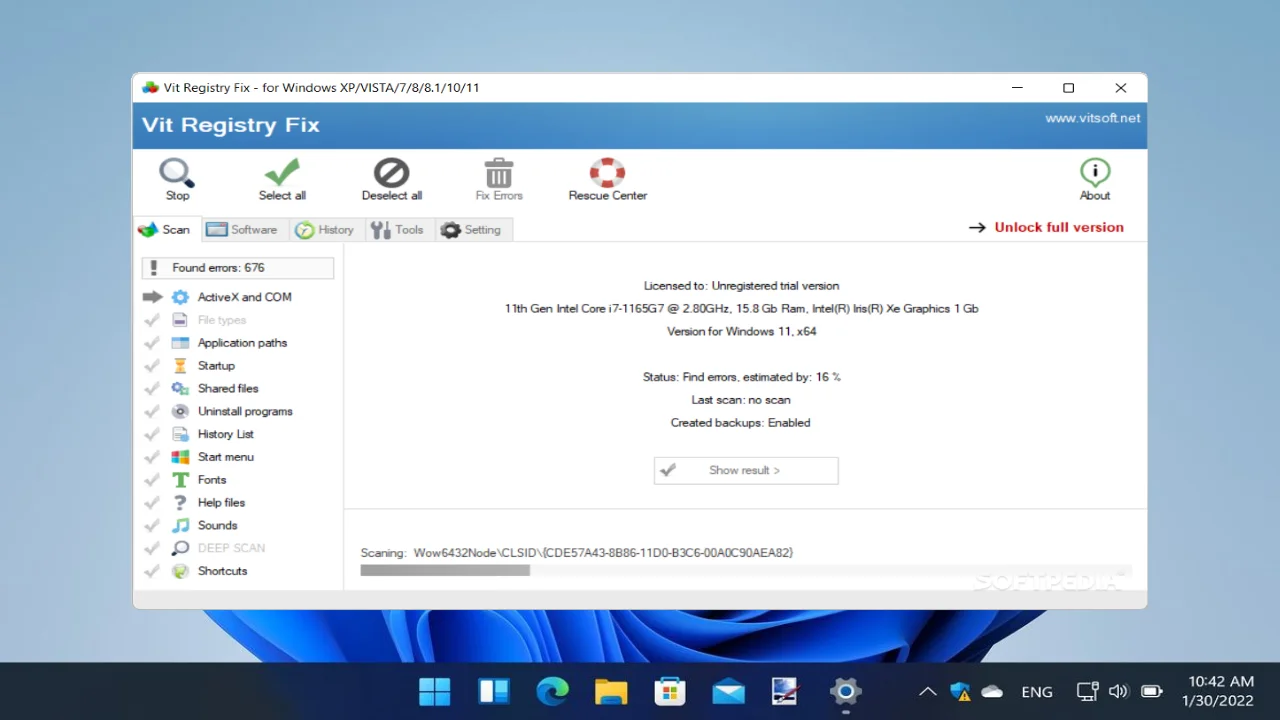
Task: Click Unlock full version link
Action: (x=1059, y=227)
